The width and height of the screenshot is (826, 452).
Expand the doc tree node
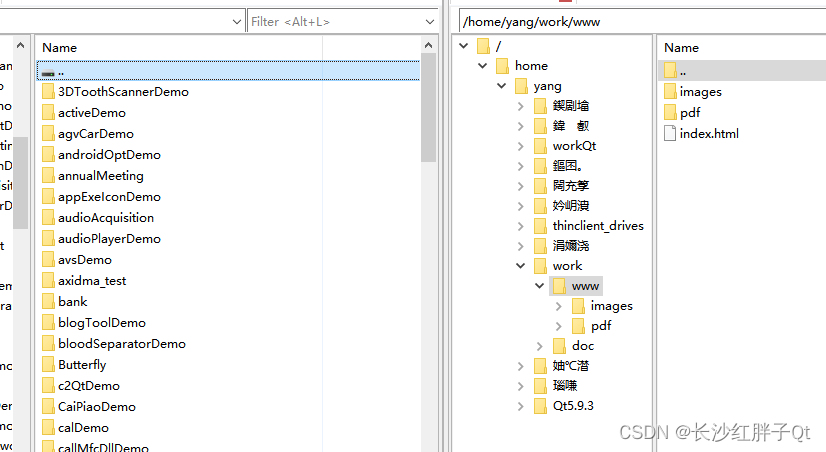tap(539, 346)
